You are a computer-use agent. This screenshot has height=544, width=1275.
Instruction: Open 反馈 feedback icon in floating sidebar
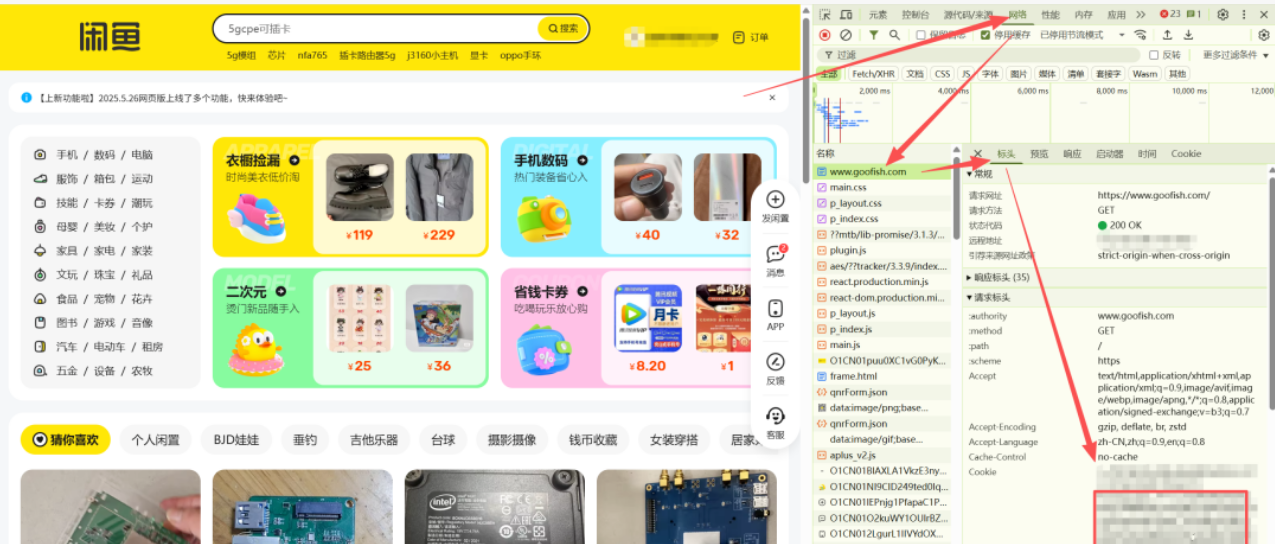coord(775,362)
